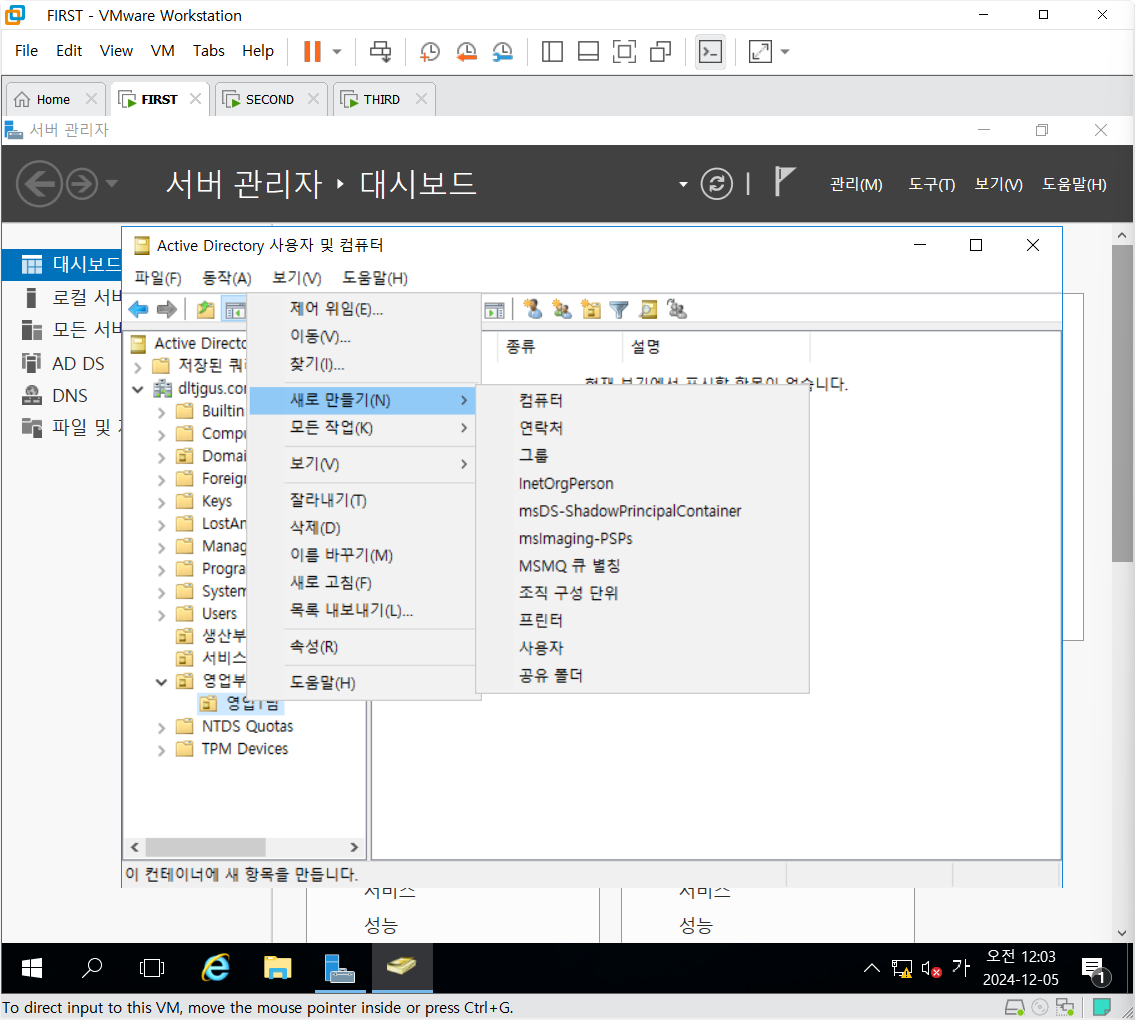Collapse the 영업부 tree node
Viewport: 1135px width, 1020px height.
tap(161, 682)
